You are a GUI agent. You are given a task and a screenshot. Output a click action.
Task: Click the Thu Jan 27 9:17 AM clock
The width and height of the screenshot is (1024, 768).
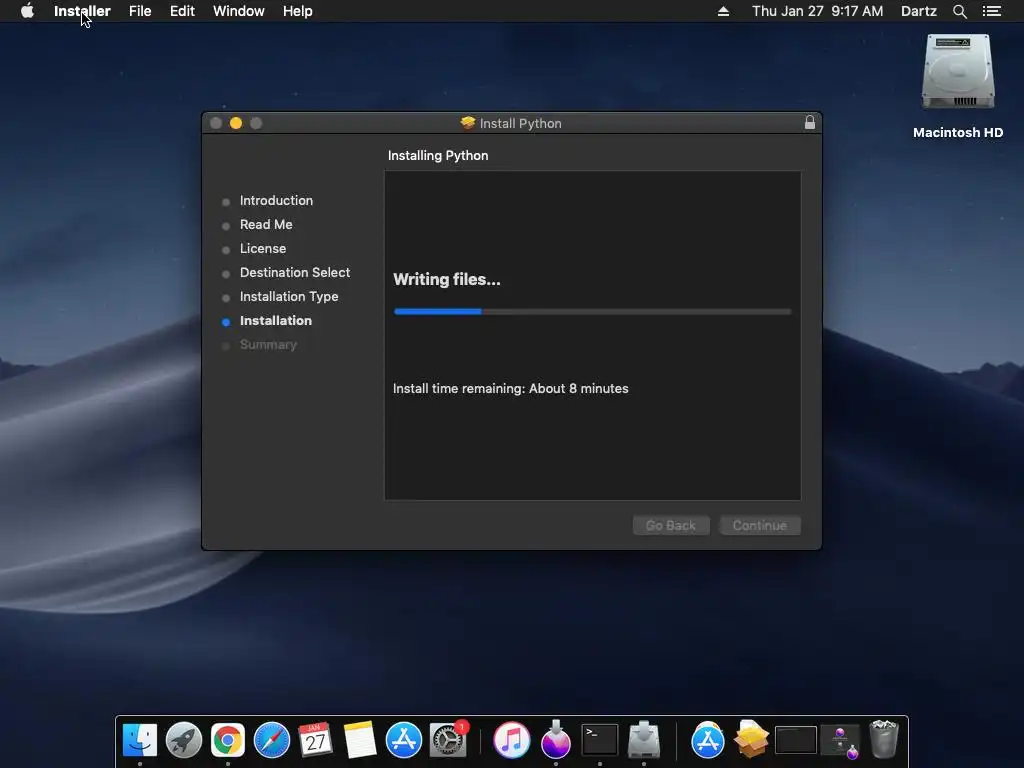pos(818,11)
